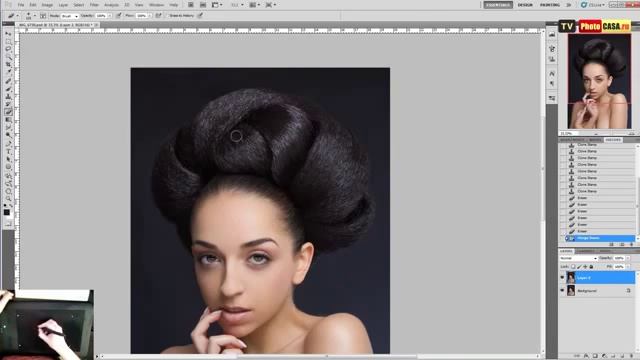This screenshot has height=360, width=640.
Task: Select the Clone Stamp tool in the toolbox
Action: click(8, 96)
